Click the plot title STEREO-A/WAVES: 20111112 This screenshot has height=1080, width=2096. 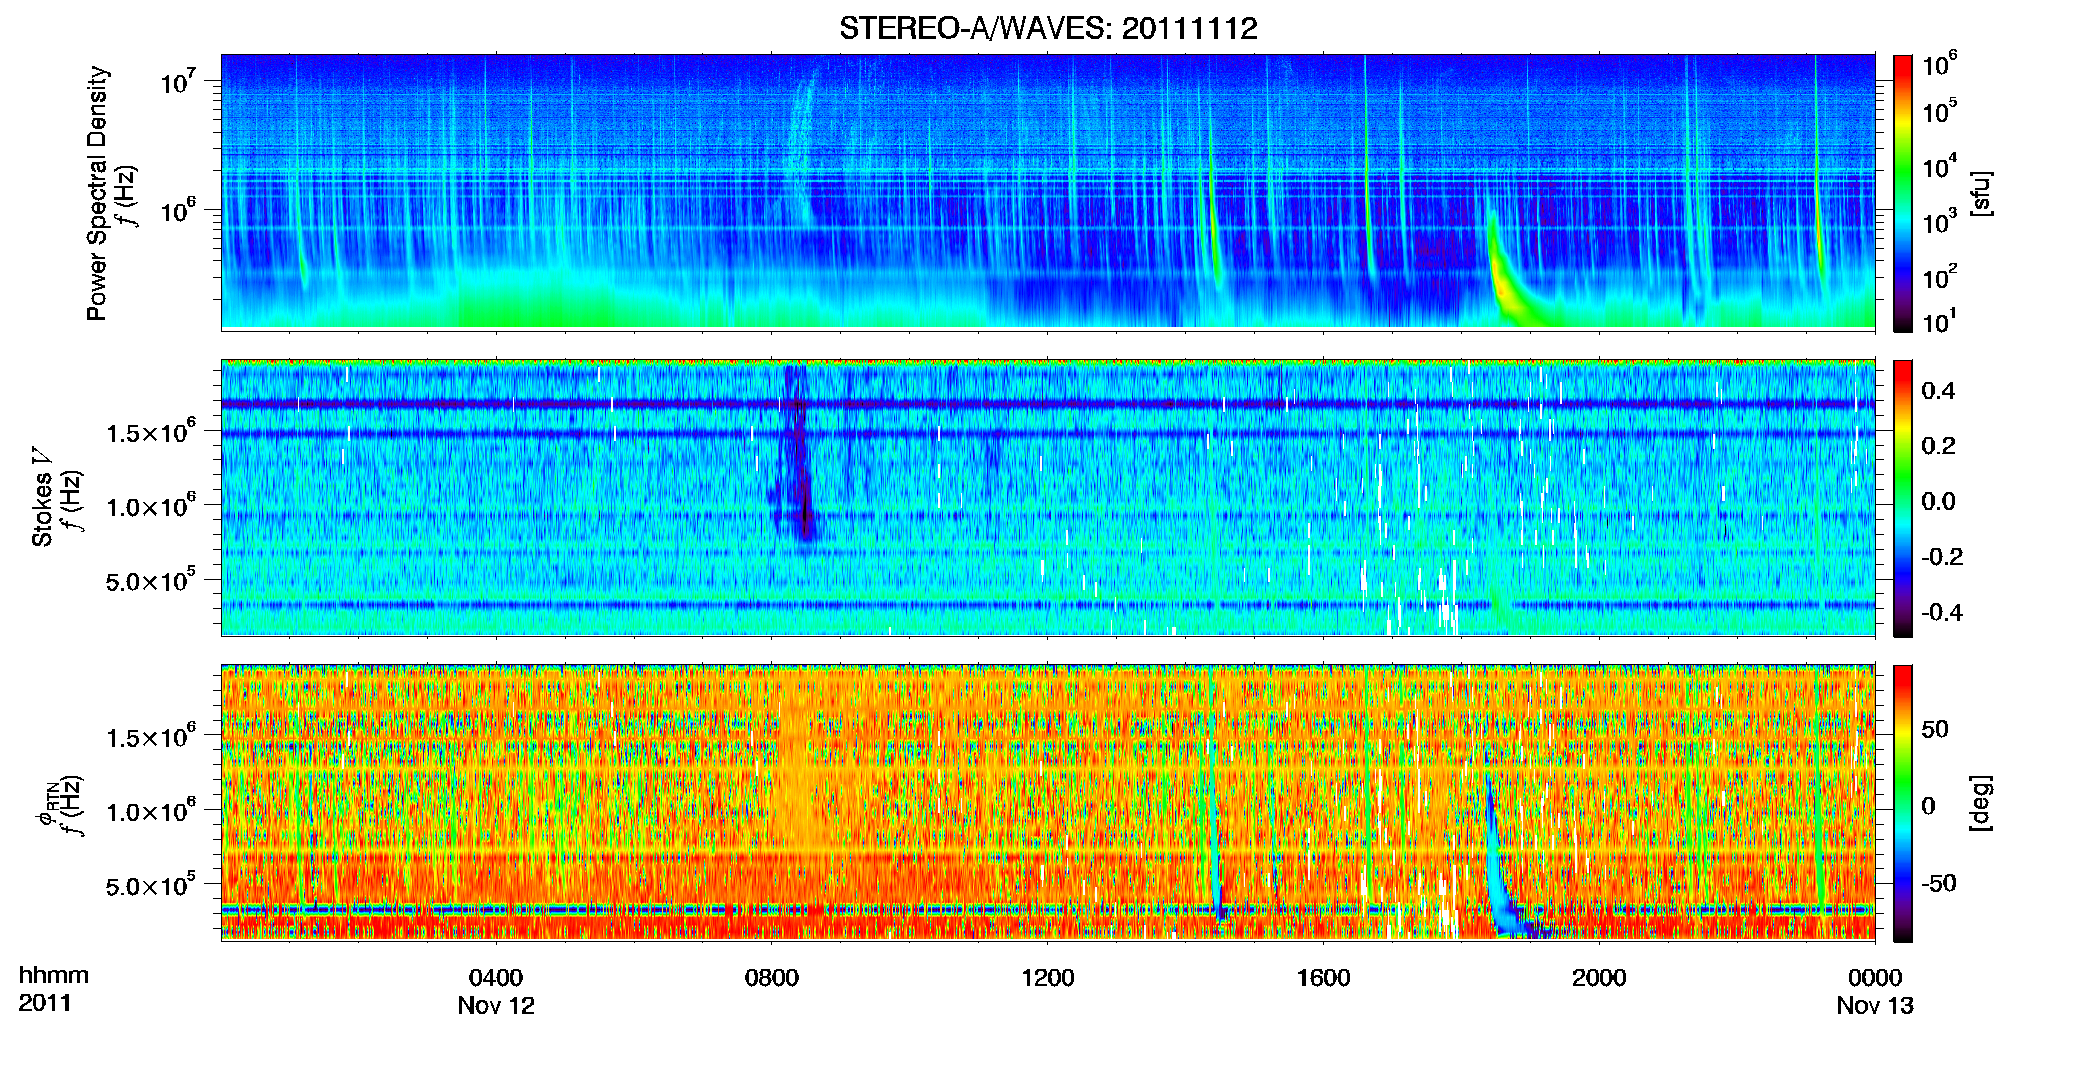coord(1048,28)
